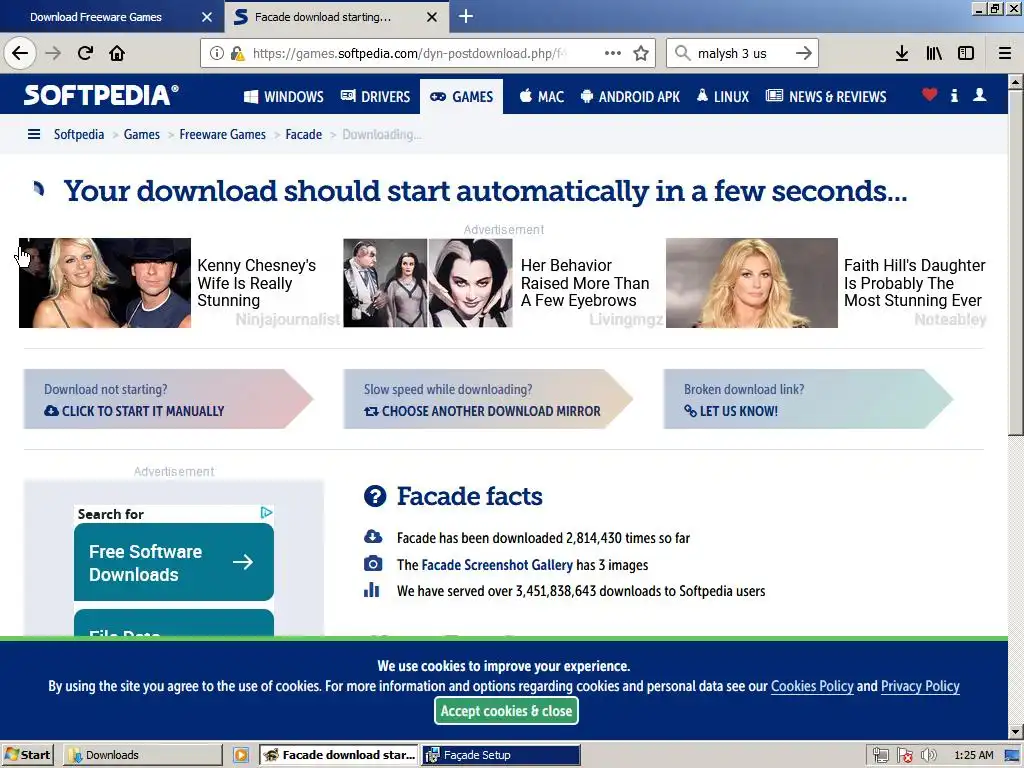Toggle the sidebar view icon
This screenshot has height=768, width=1024.
click(966, 54)
